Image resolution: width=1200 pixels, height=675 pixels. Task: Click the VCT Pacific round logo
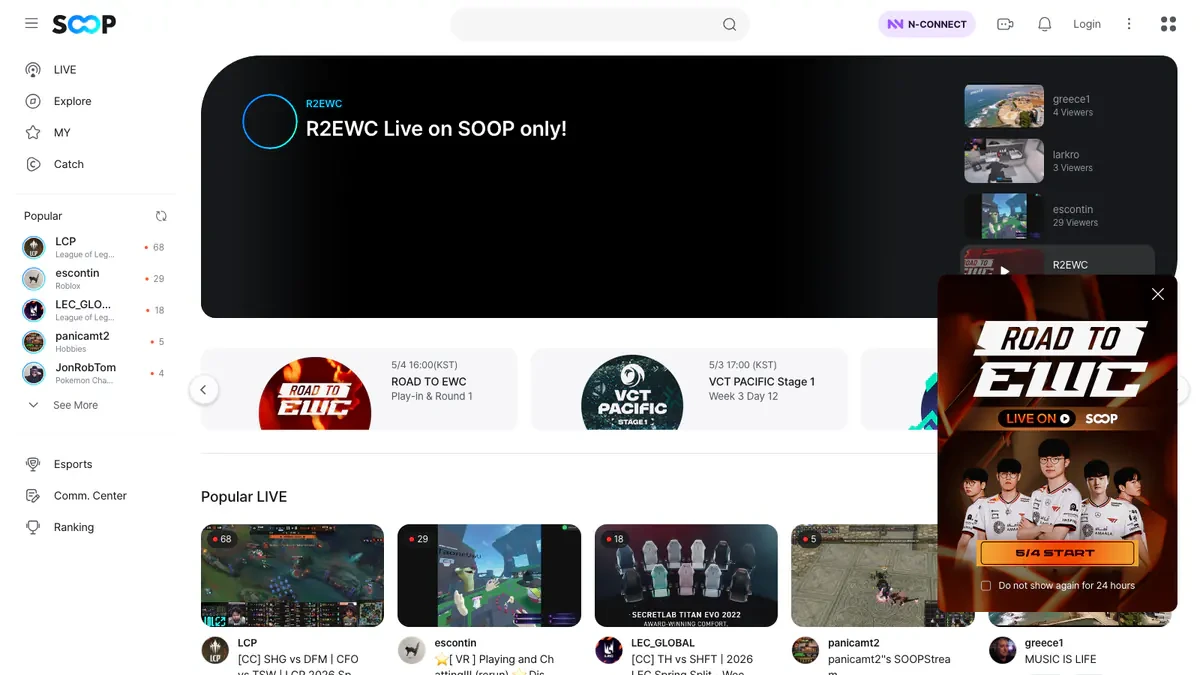632,394
